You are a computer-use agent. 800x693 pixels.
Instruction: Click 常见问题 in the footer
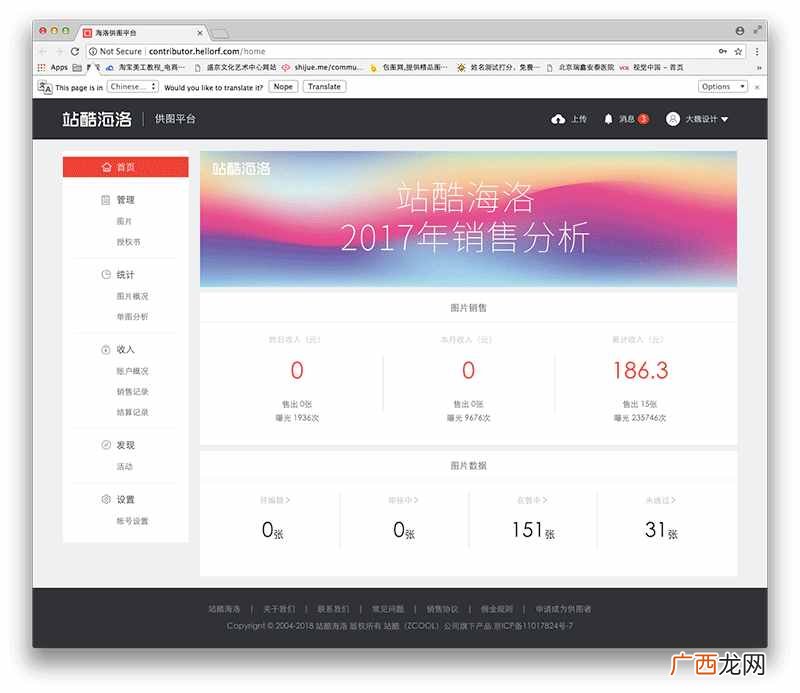388,609
